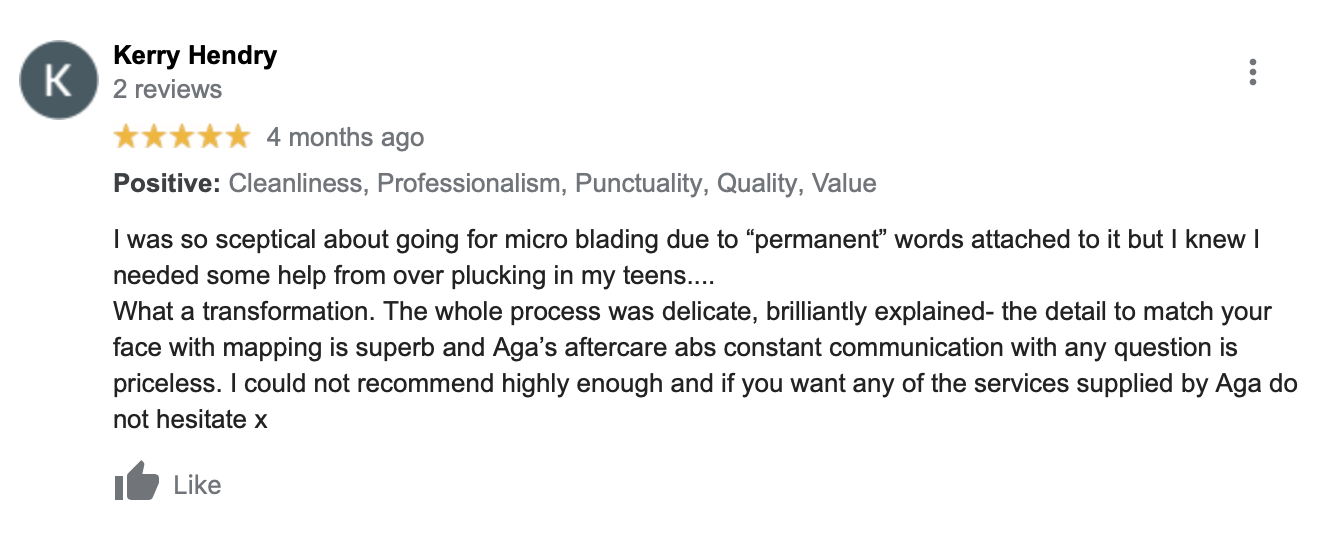Screen dimensions: 1330x542
Task: Click the "not hesitate x" closing line
Action: point(190,419)
